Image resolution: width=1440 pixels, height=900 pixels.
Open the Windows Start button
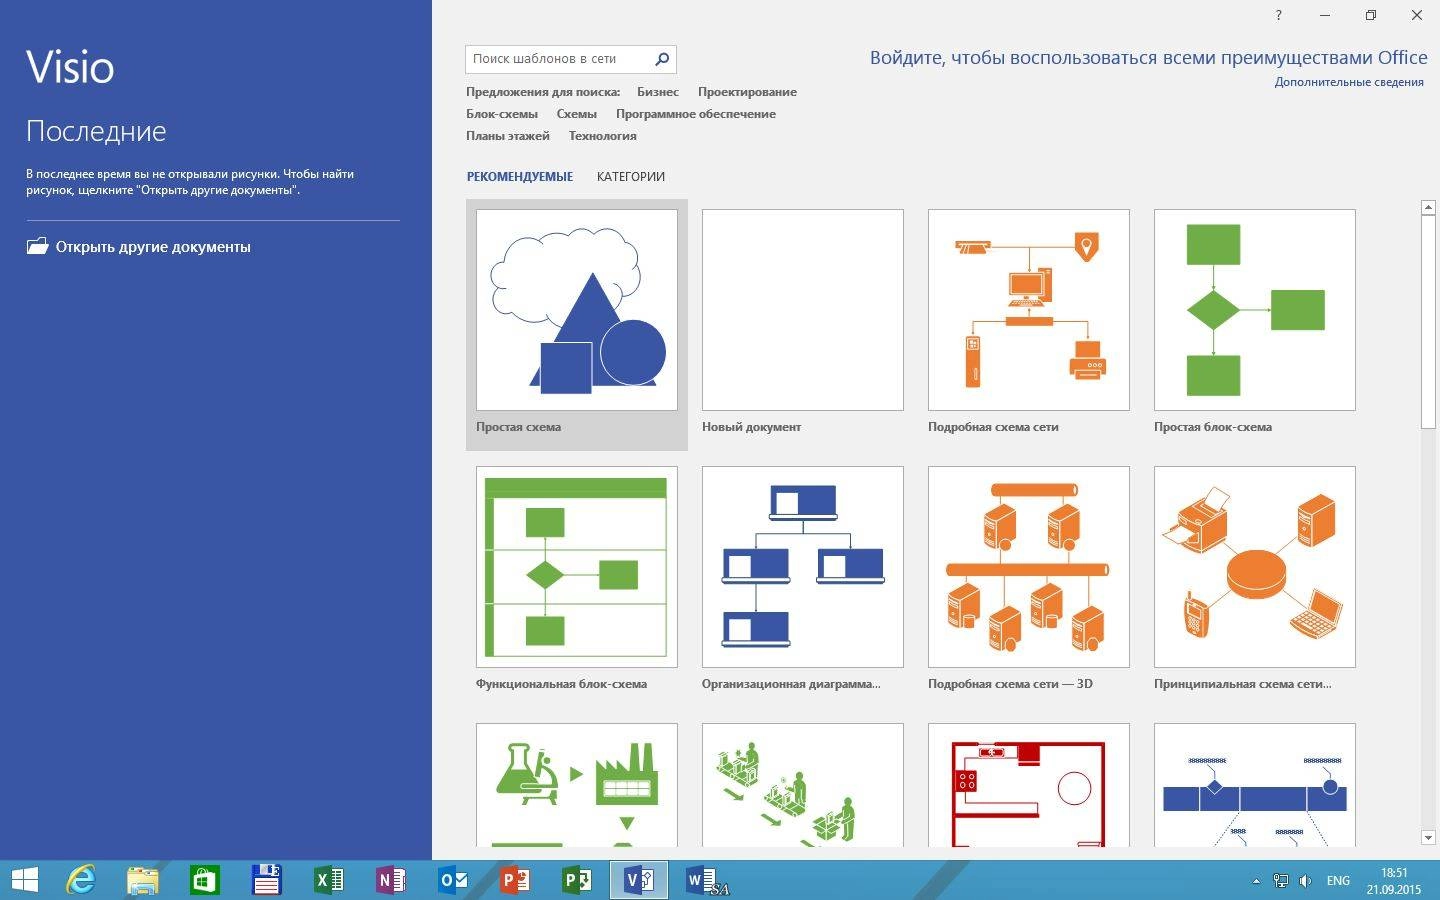coord(24,880)
